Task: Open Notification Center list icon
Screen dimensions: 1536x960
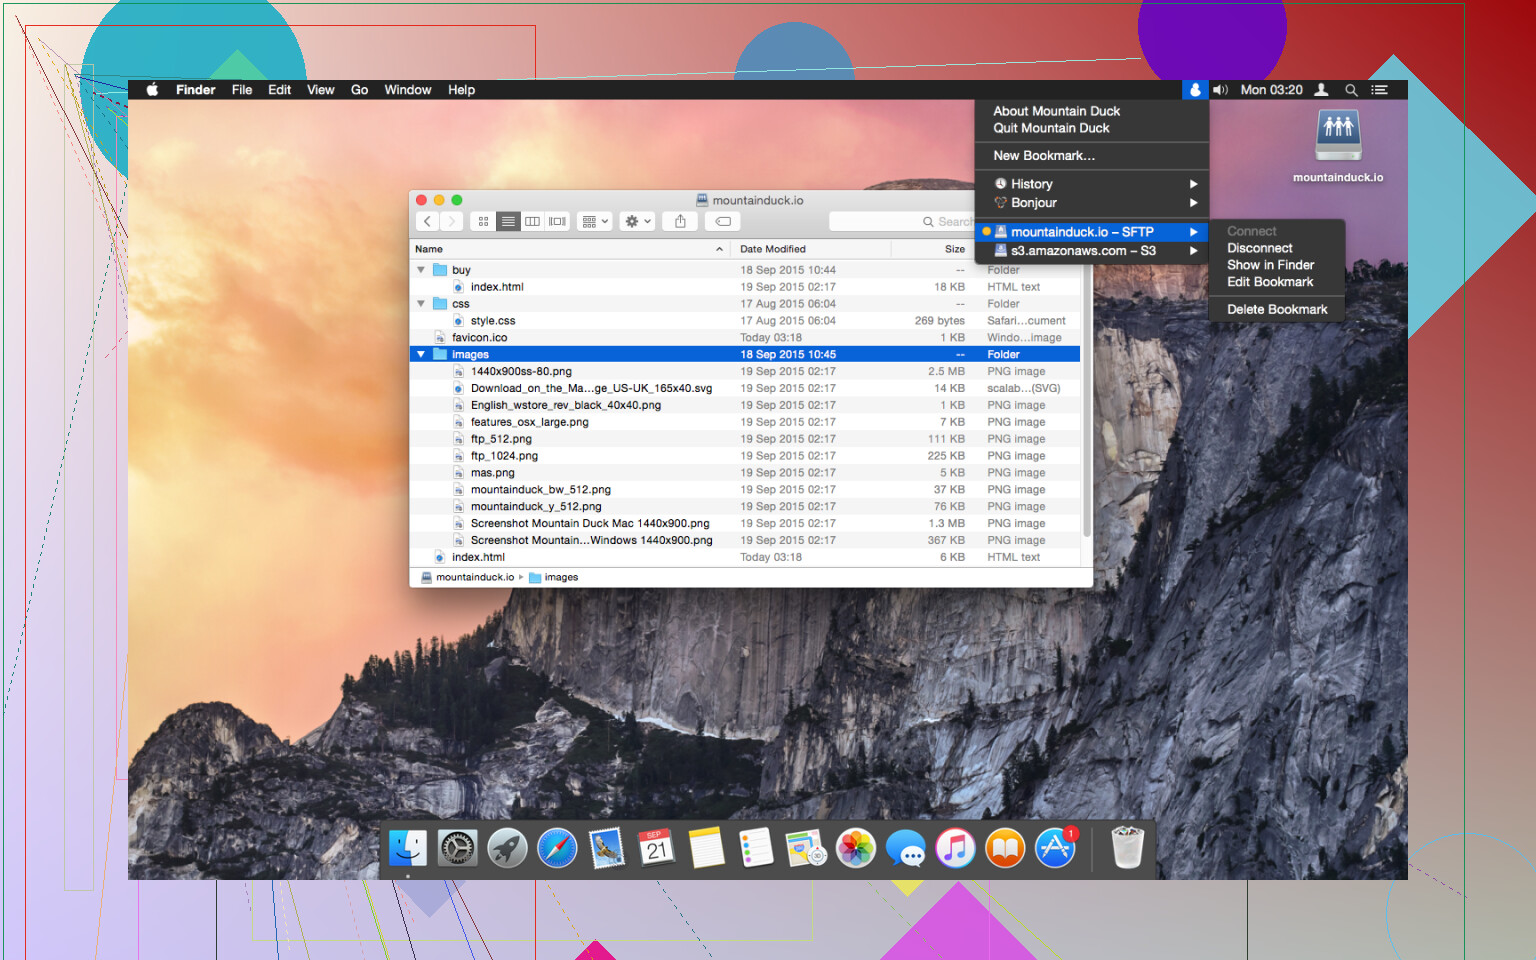Action: (x=1379, y=90)
